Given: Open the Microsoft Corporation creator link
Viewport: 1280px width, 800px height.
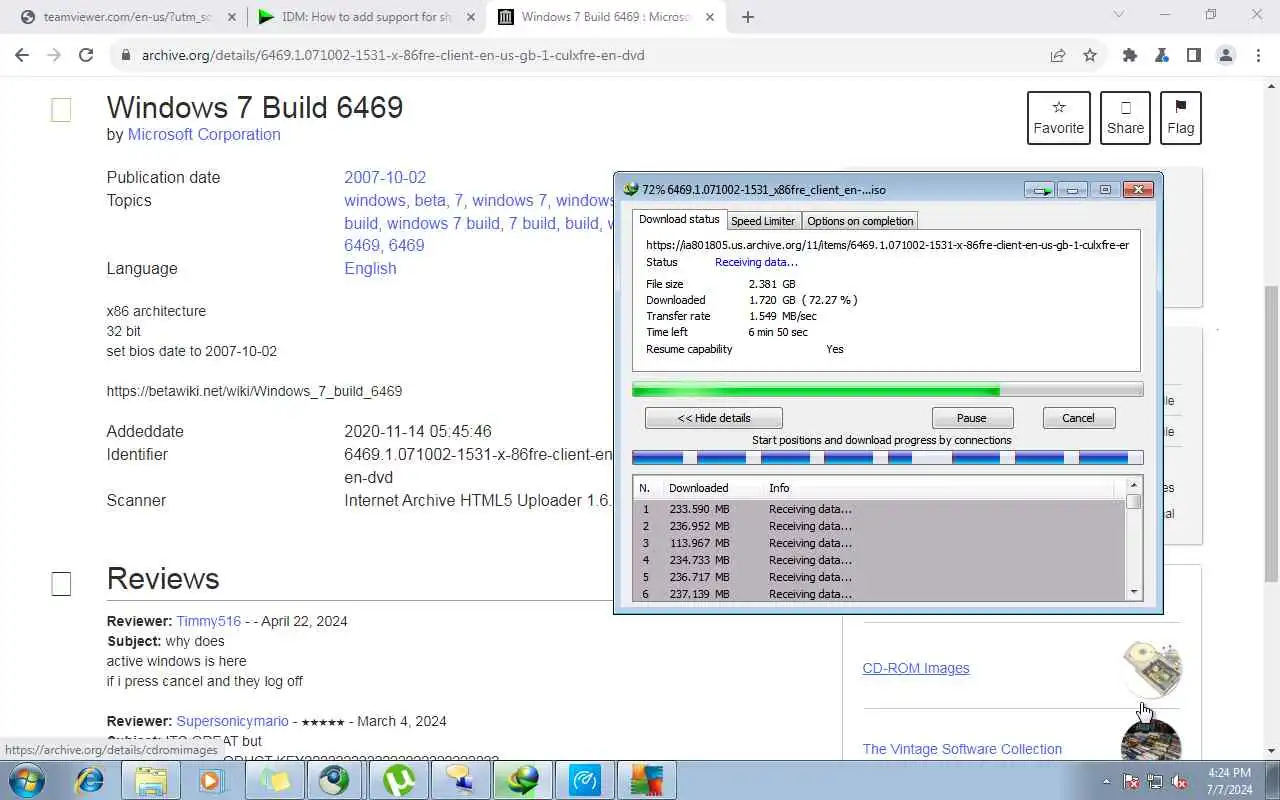Looking at the screenshot, I should pos(204,134).
